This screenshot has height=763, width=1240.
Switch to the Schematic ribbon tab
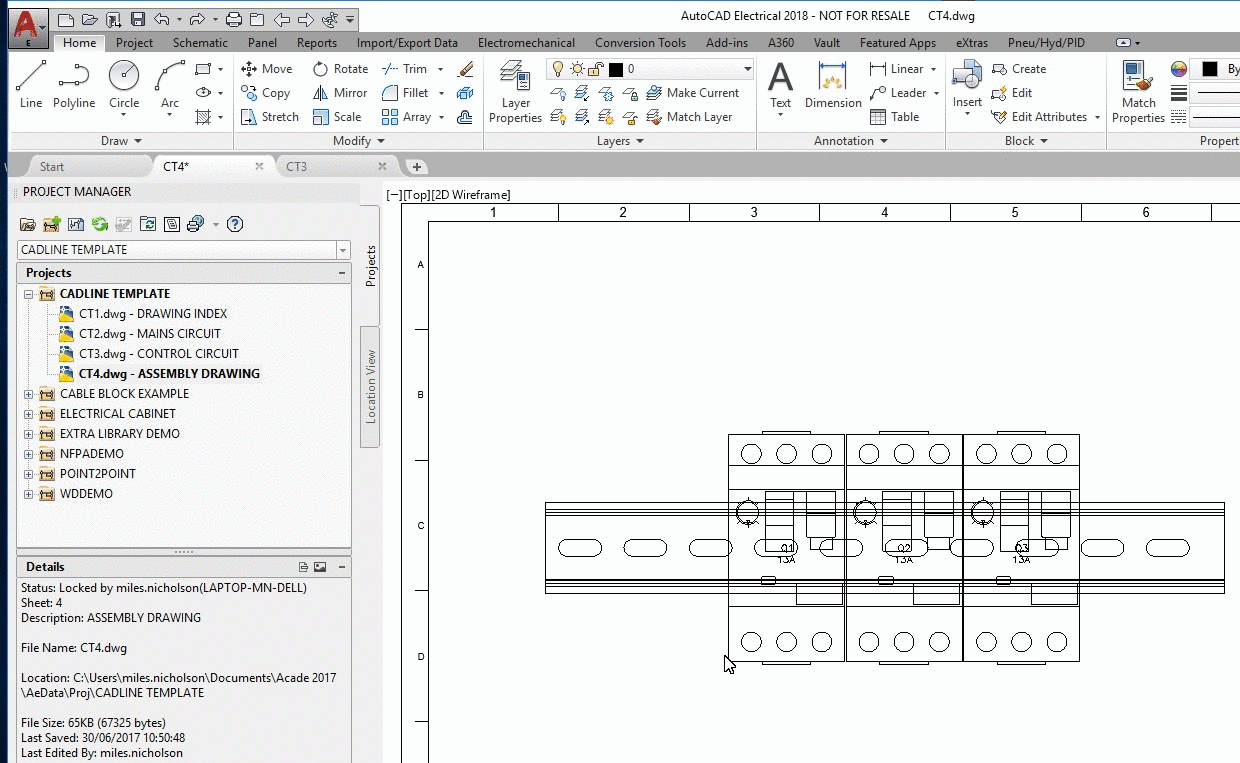pos(200,43)
